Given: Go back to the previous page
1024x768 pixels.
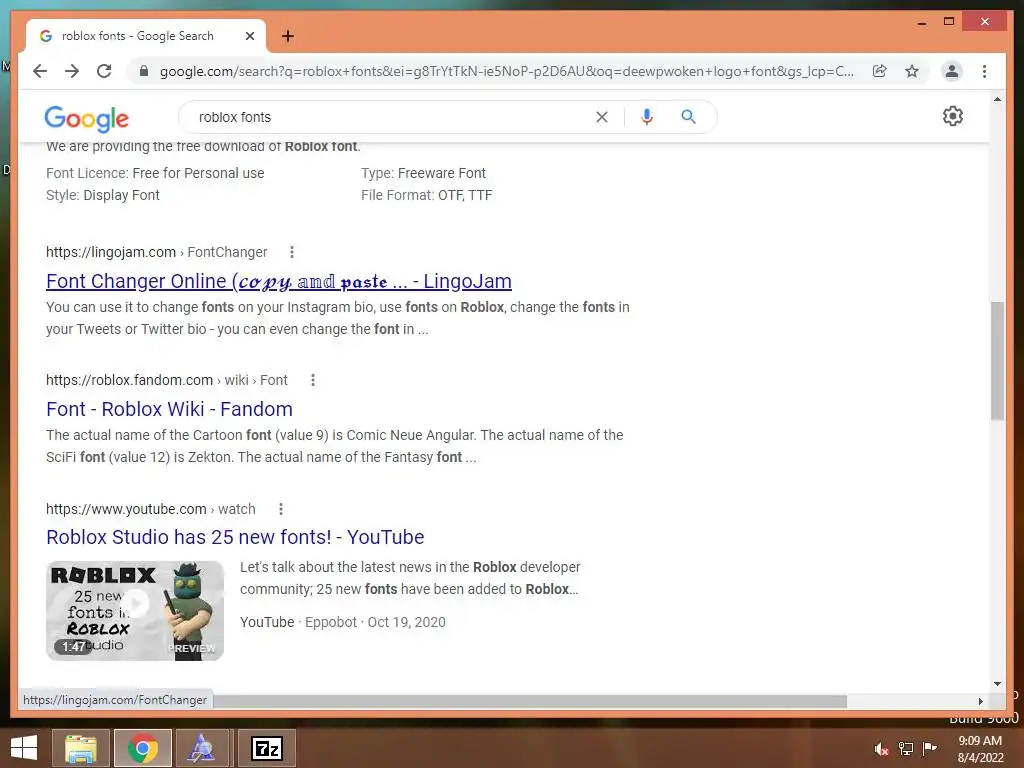Looking at the screenshot, I should click(x=40, y=71).
